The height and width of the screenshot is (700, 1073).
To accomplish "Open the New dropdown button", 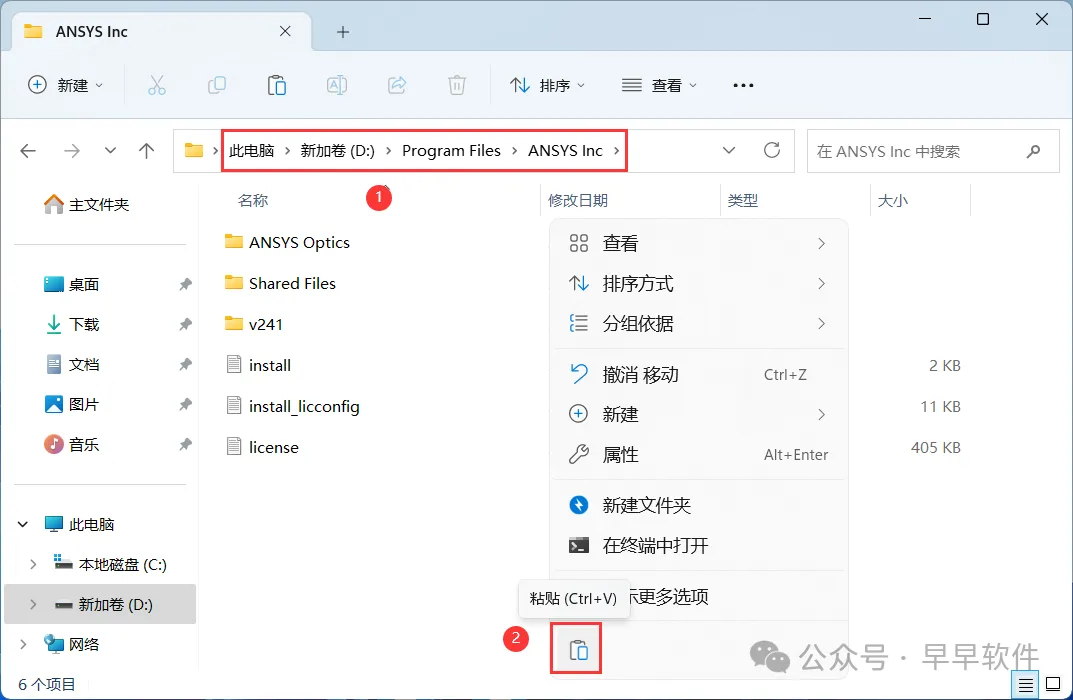I will click(x=65, y=86).
